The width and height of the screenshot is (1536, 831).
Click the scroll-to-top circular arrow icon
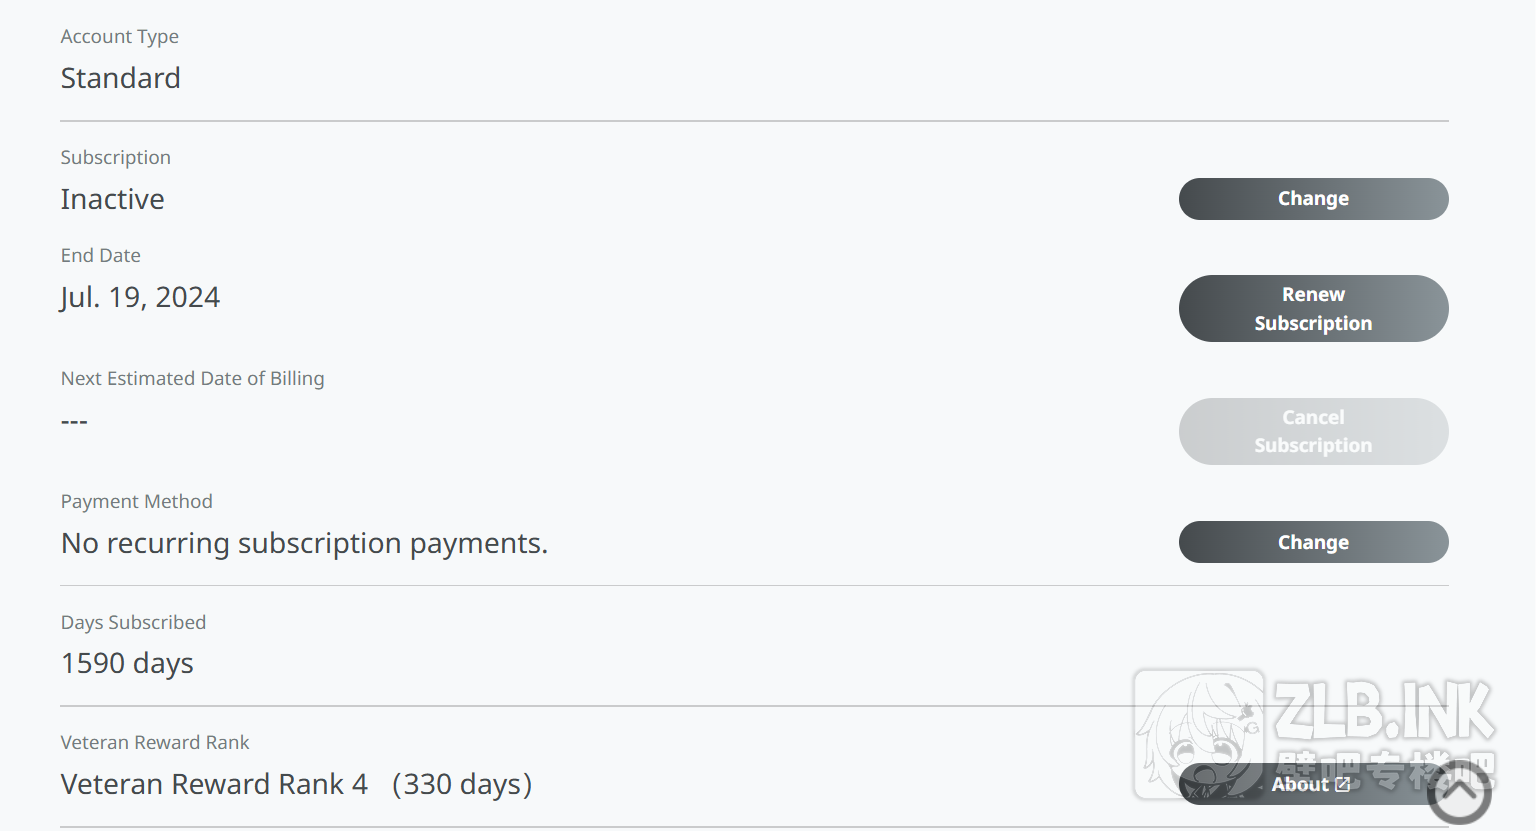tap(1459, 793)
